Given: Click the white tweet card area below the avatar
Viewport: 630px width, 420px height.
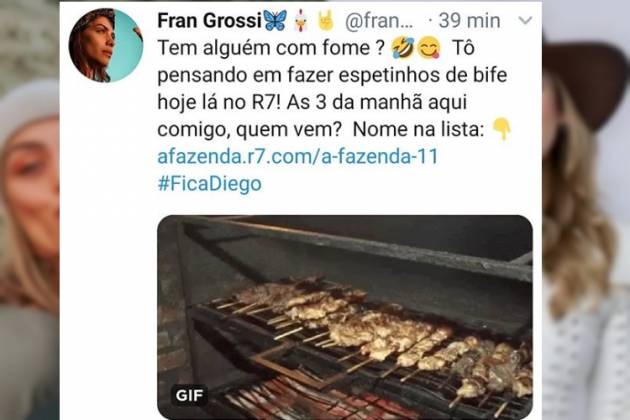Looking at the screenshot, I should coord(108,249).
